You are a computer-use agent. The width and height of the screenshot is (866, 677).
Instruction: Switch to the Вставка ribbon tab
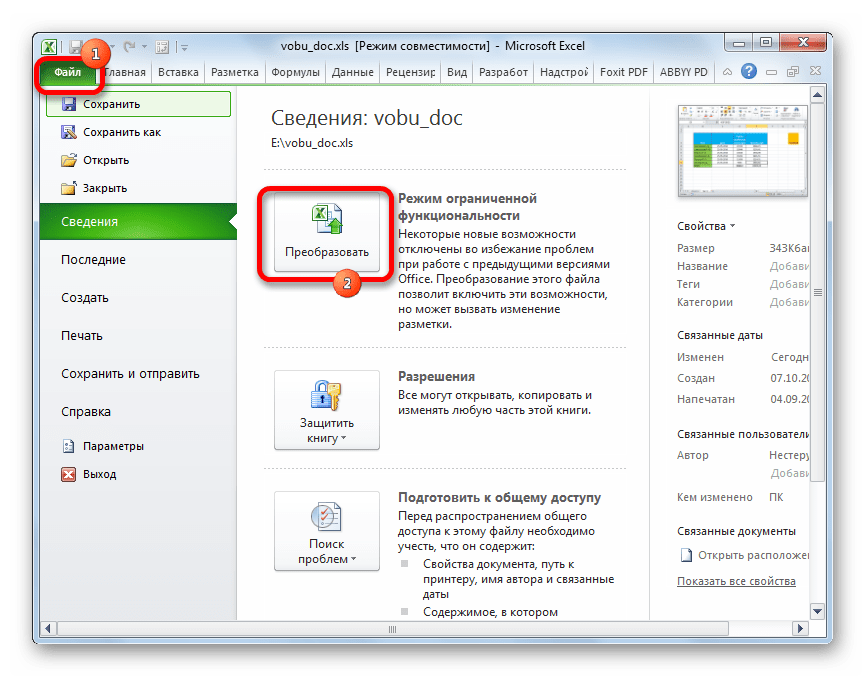[x=178, y=72]
